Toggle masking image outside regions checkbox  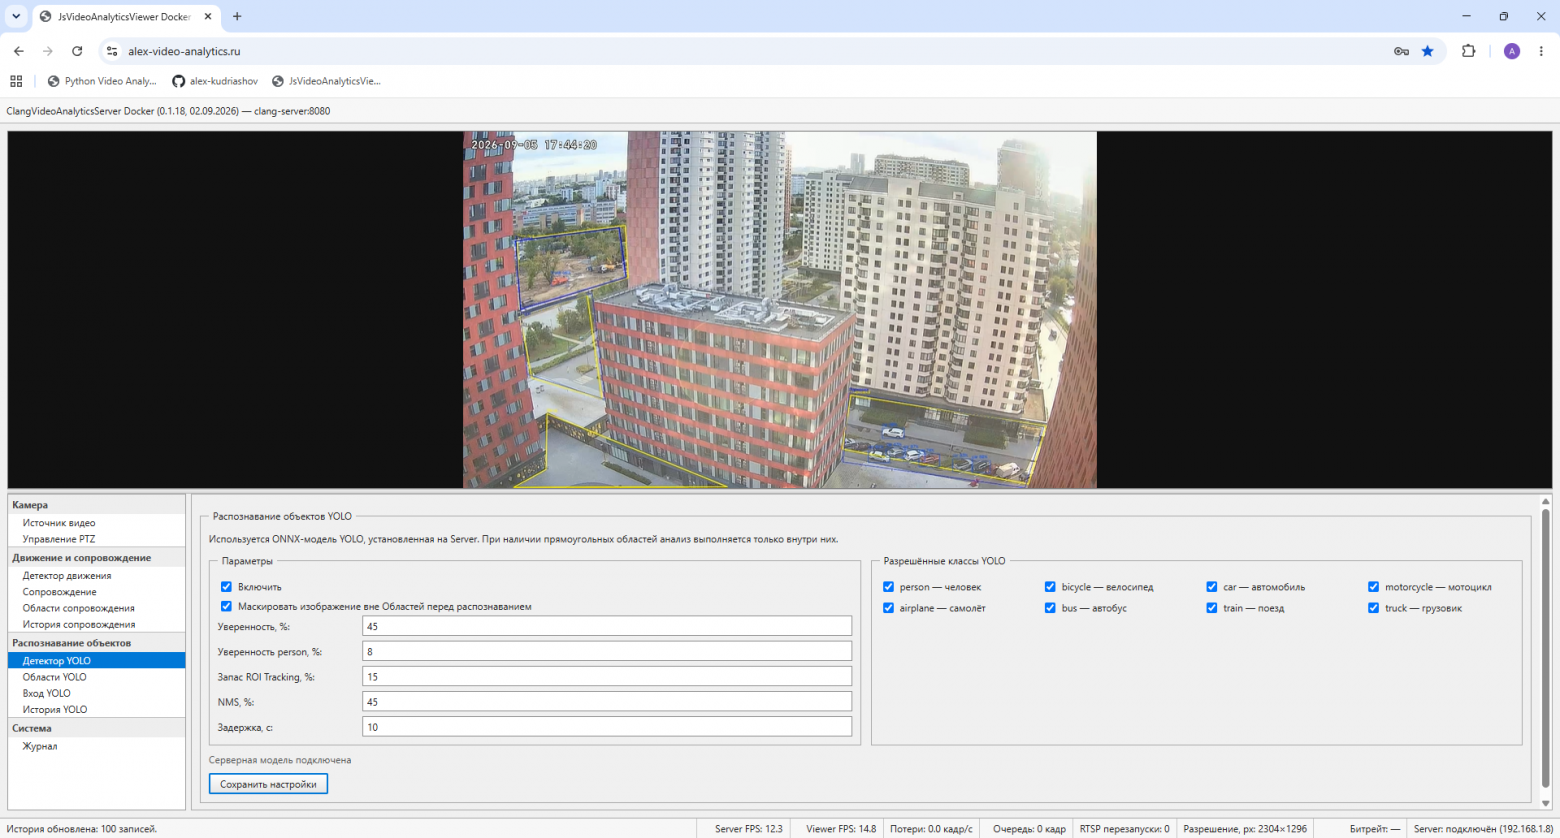pyautogui.click(x=226, y=606)
